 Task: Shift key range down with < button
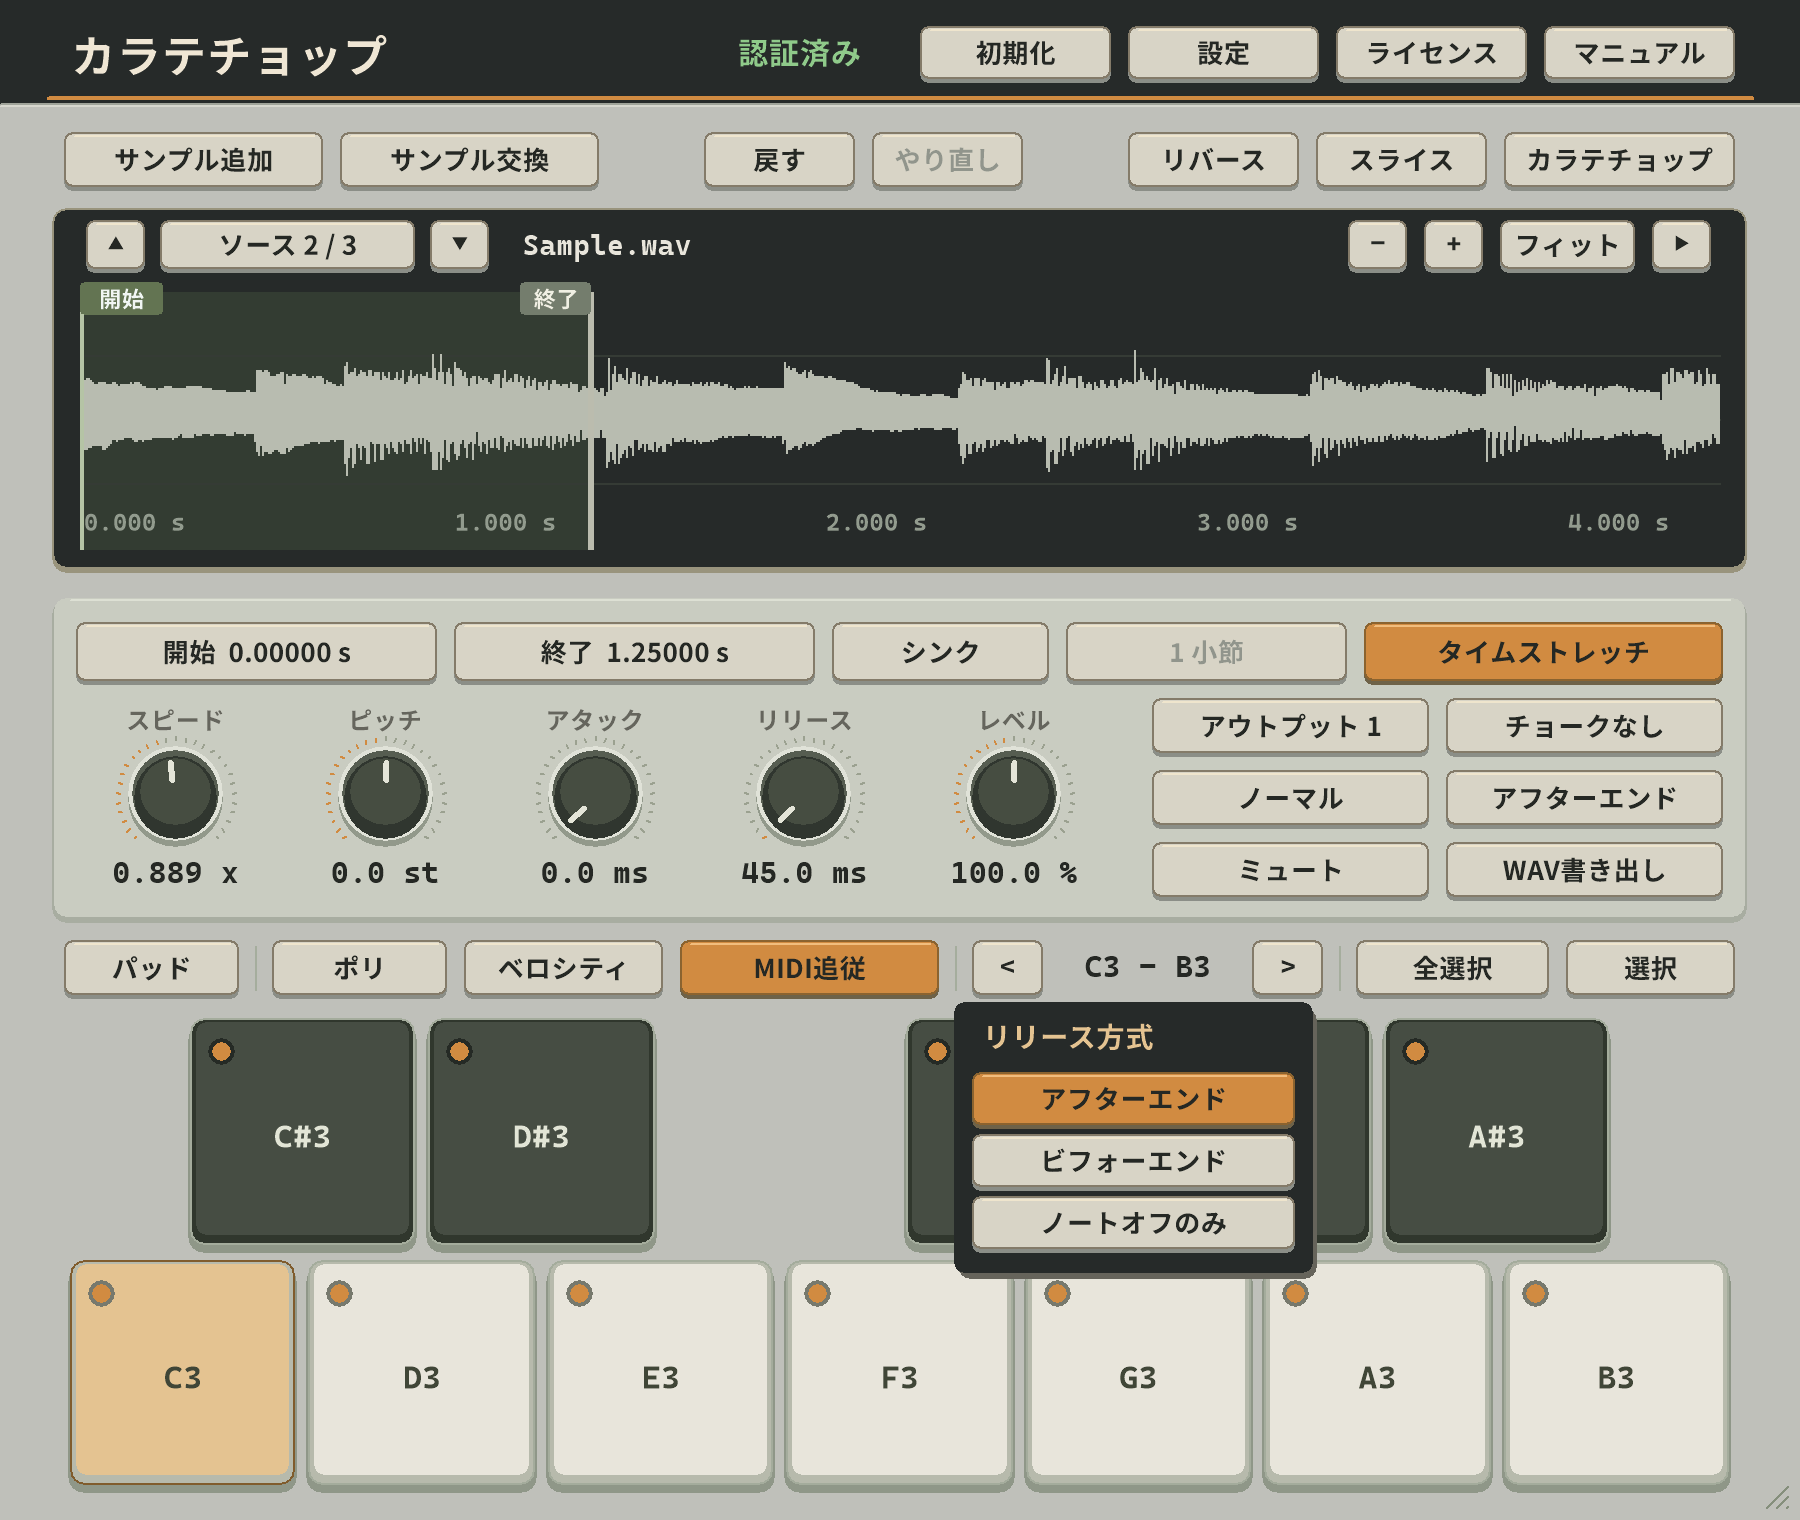pyautogui.click(x=1007, y=967)
